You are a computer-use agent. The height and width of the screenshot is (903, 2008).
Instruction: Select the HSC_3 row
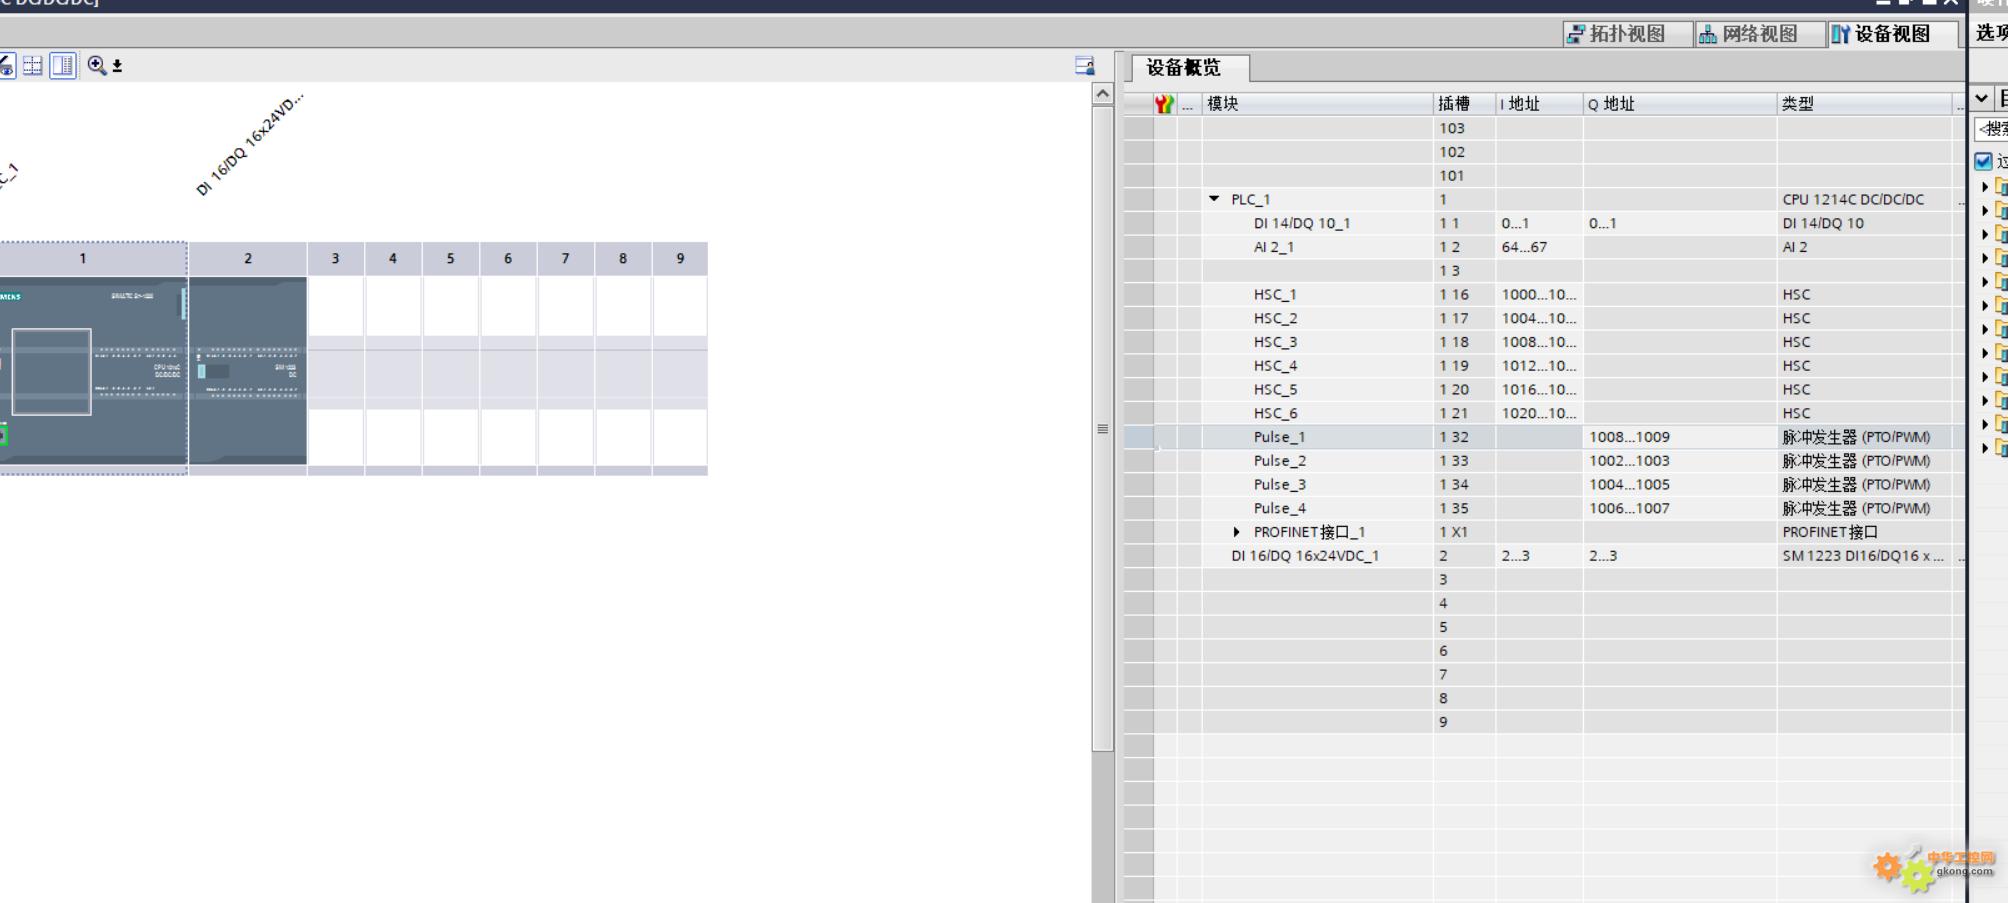click(x=1544, y=342)
